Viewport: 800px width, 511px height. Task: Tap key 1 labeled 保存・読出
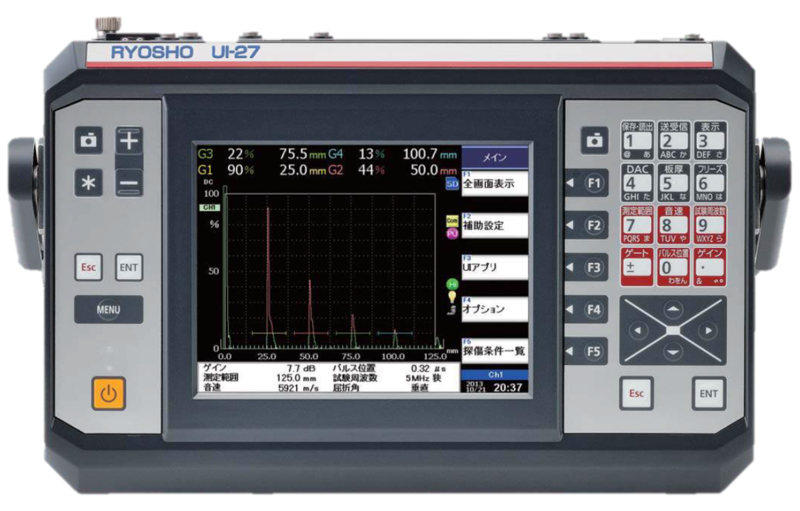coord(637,140)
